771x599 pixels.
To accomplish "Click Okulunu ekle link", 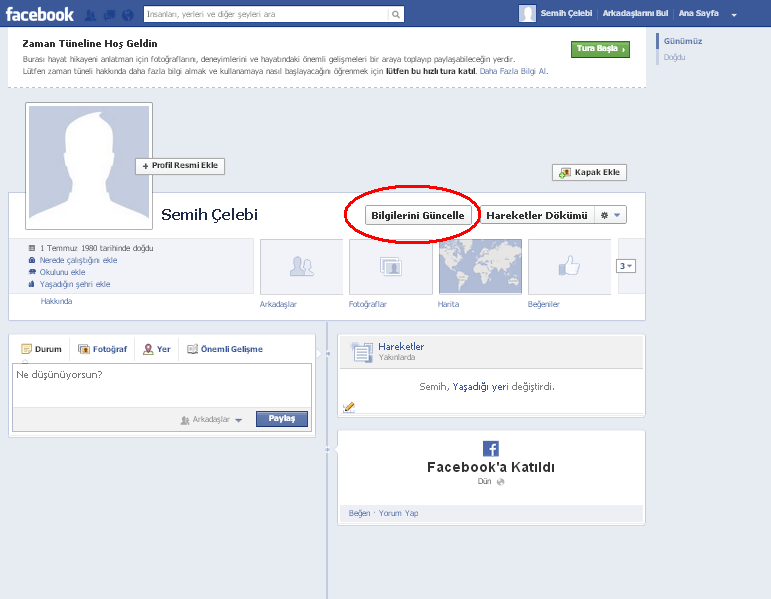I will click(x=62, y=272).
